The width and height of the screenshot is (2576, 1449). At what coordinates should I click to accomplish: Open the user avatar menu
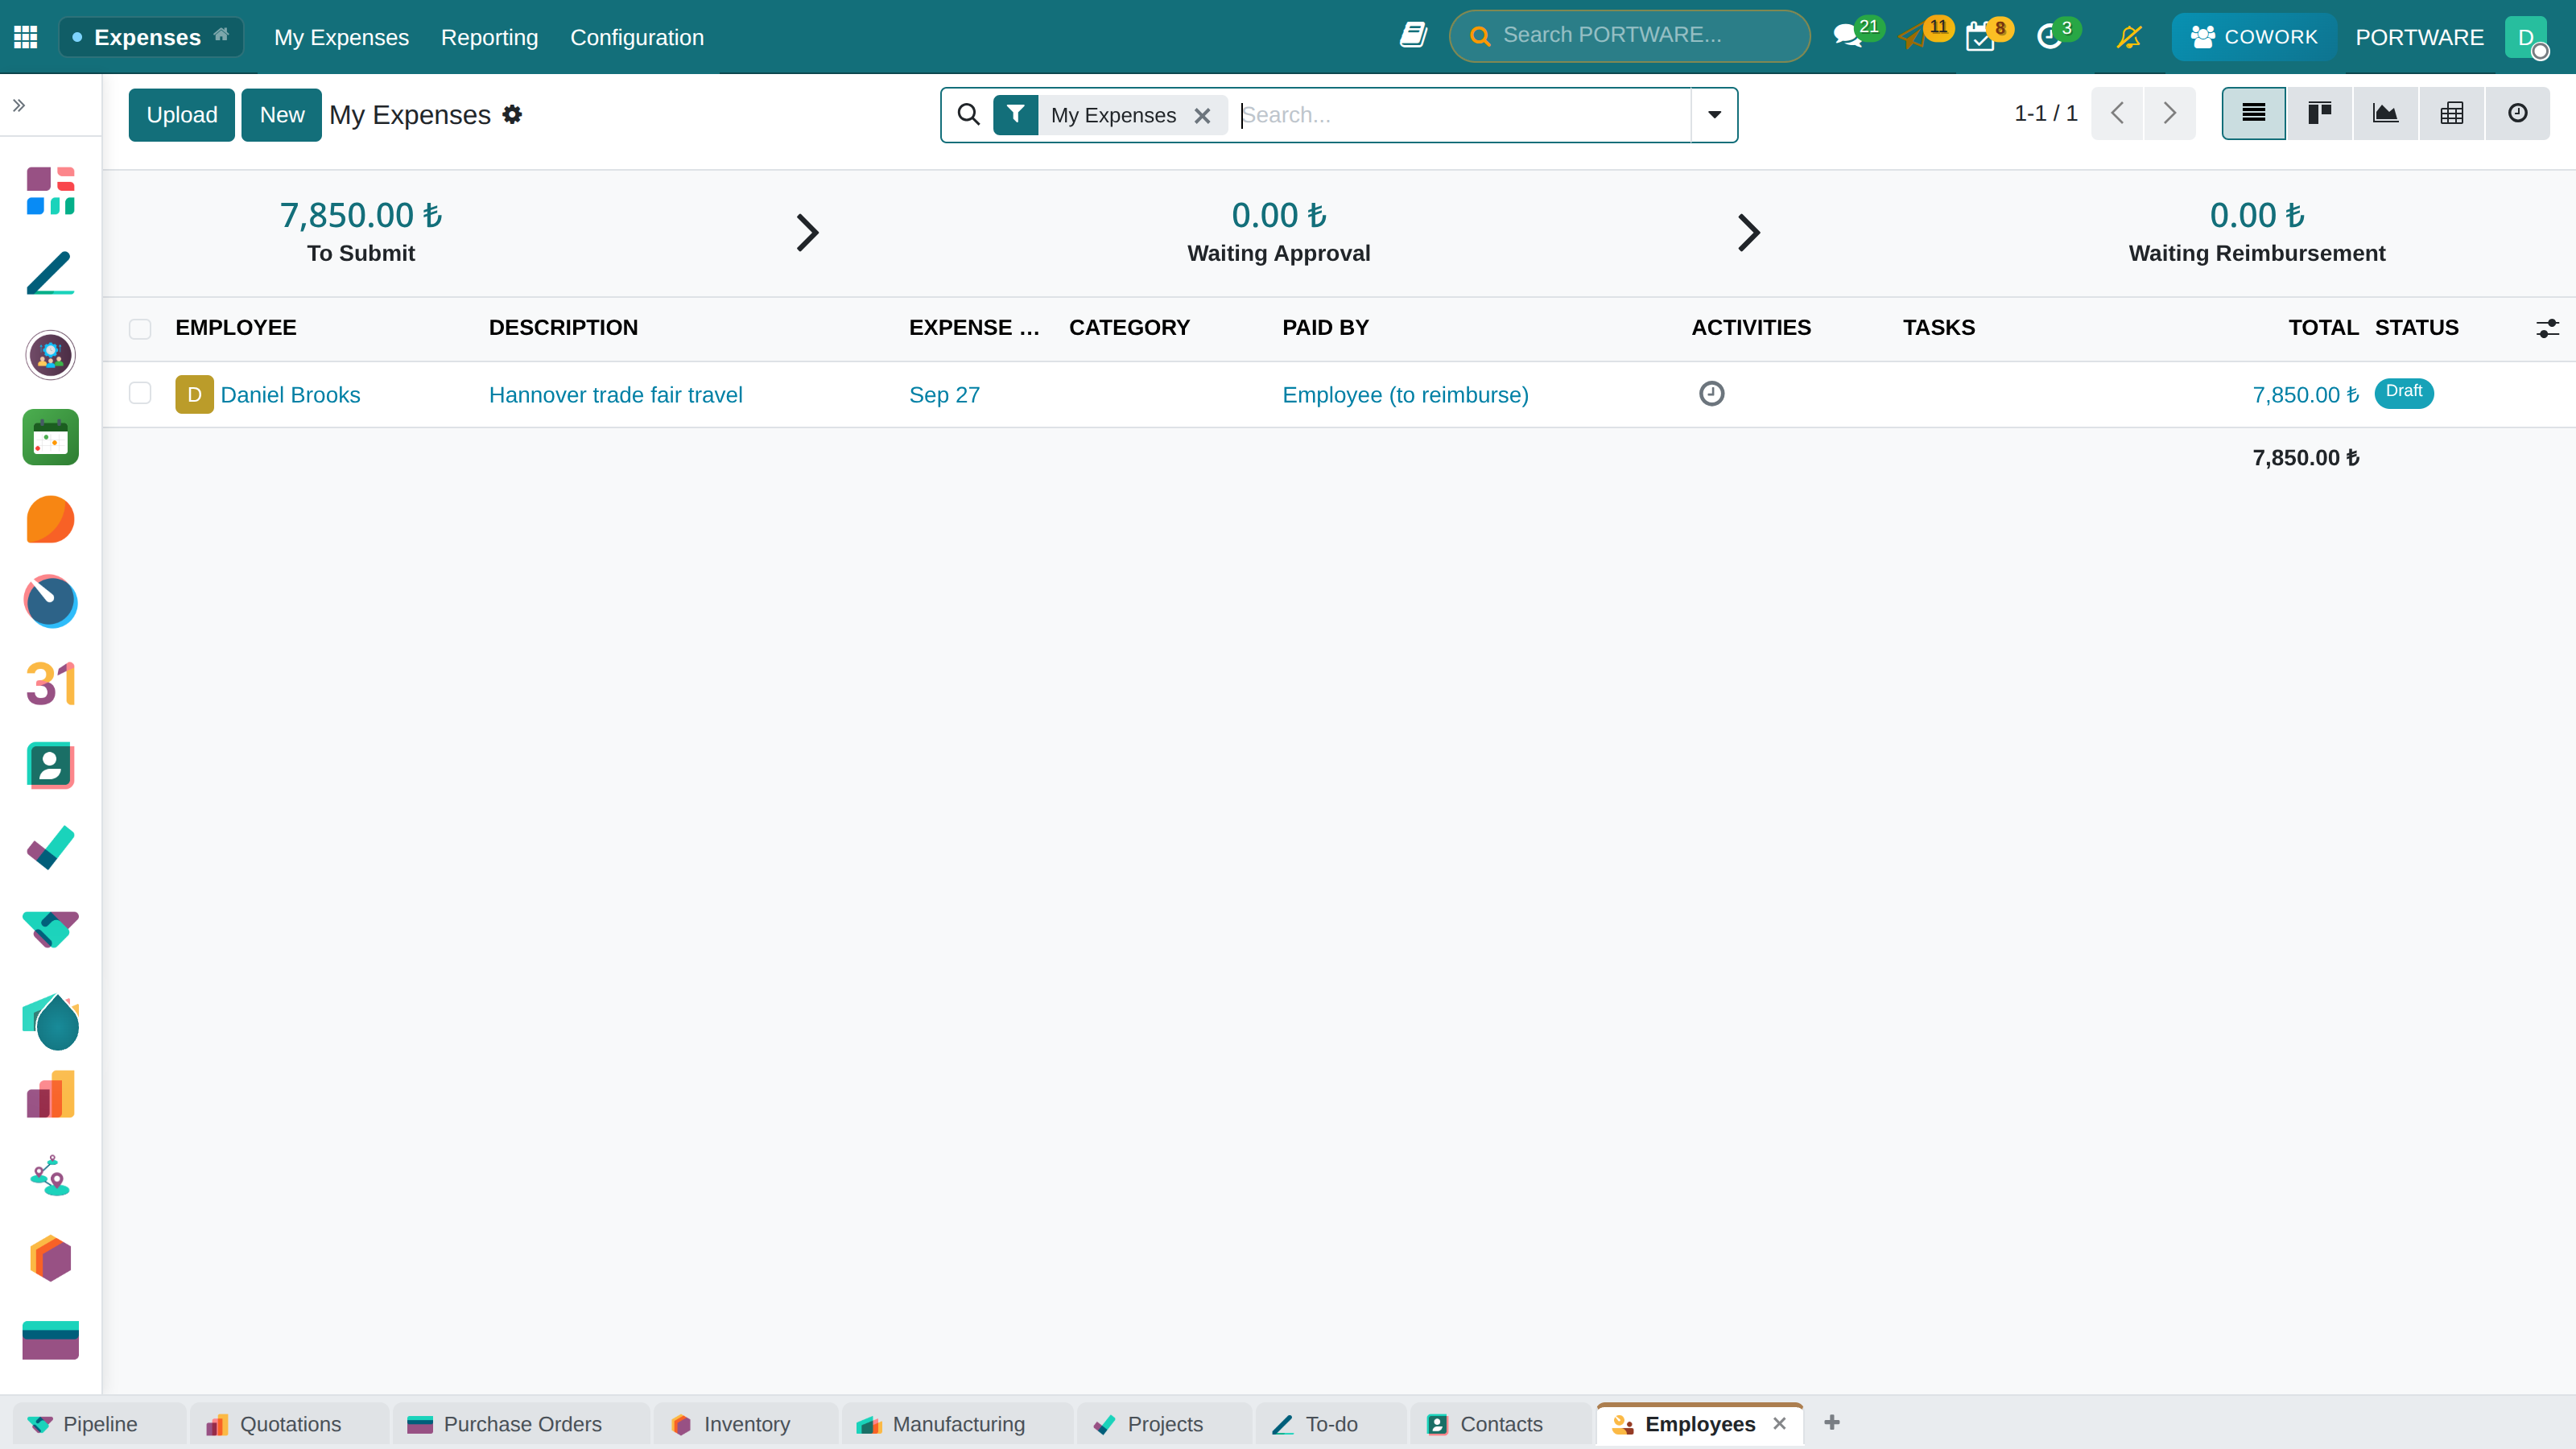[2526, 37]
